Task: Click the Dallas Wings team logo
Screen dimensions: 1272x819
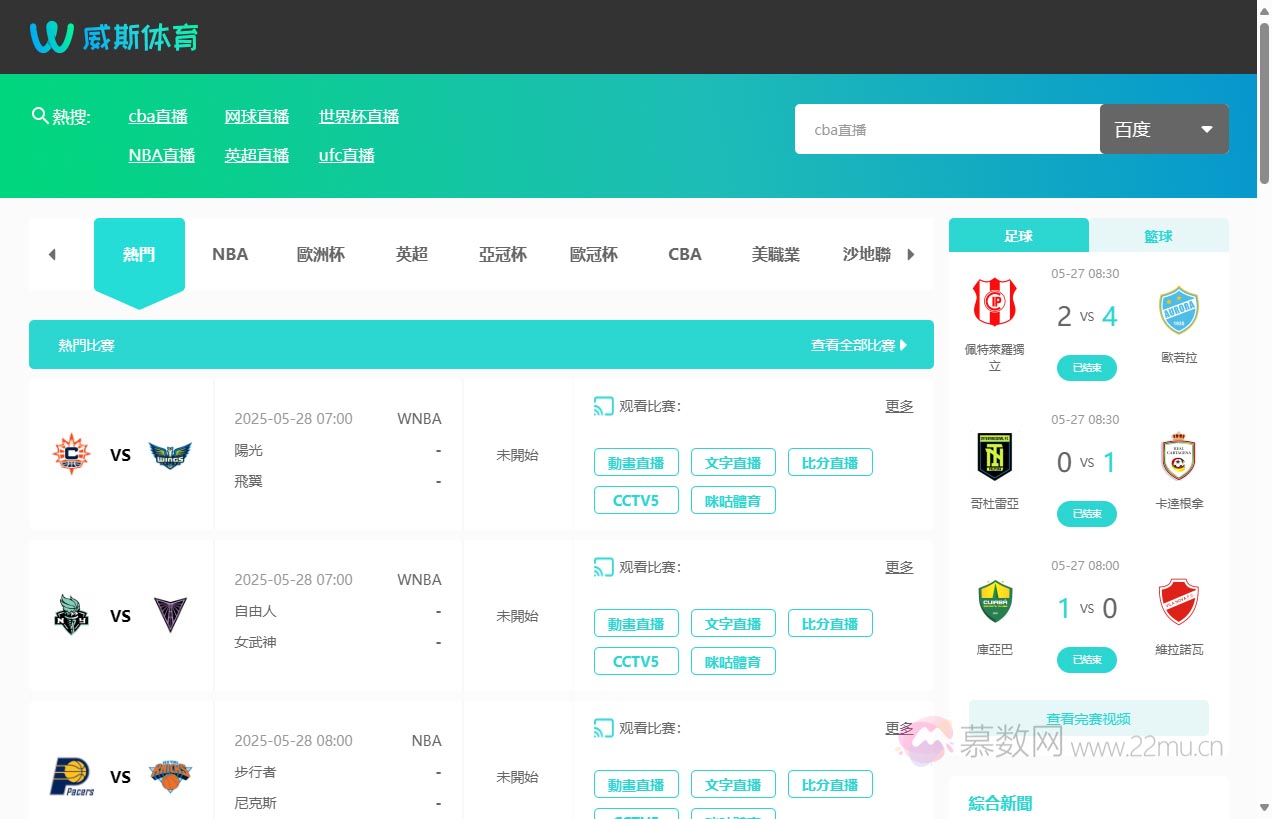Action: point(170,455)
